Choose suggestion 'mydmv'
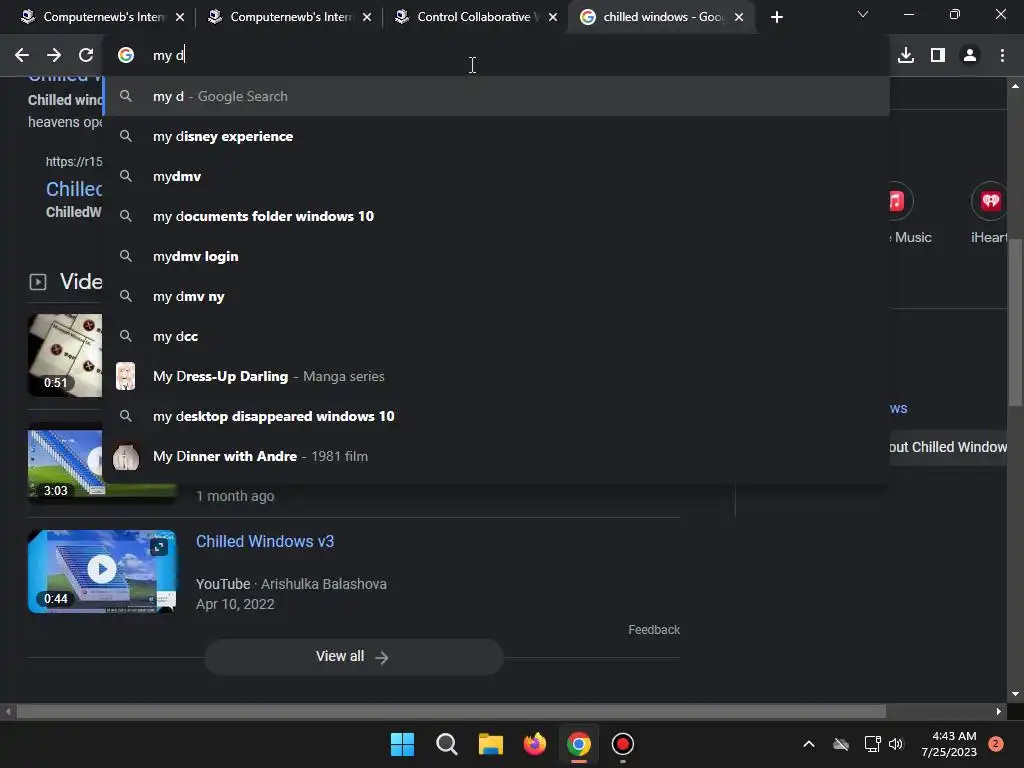The image size is (1024, 768). point(496,176)
